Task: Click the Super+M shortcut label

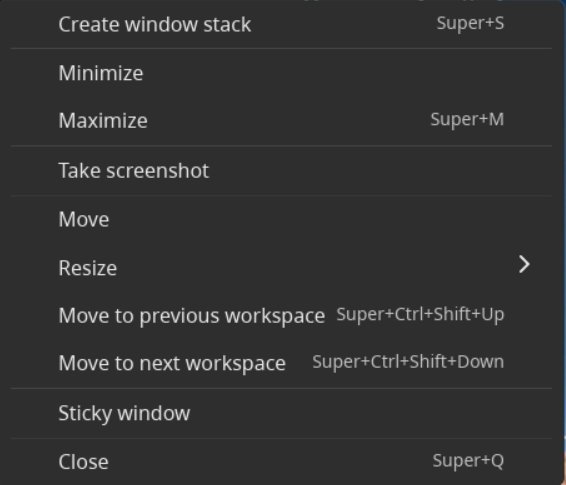Action: pos(467,120)
